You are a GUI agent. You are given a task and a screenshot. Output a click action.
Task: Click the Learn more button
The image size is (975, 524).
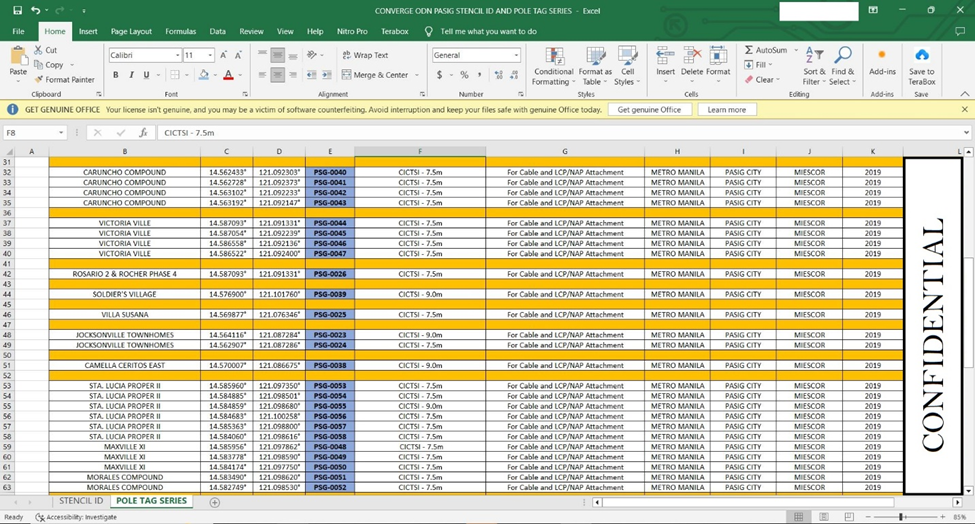coord(726,109)
